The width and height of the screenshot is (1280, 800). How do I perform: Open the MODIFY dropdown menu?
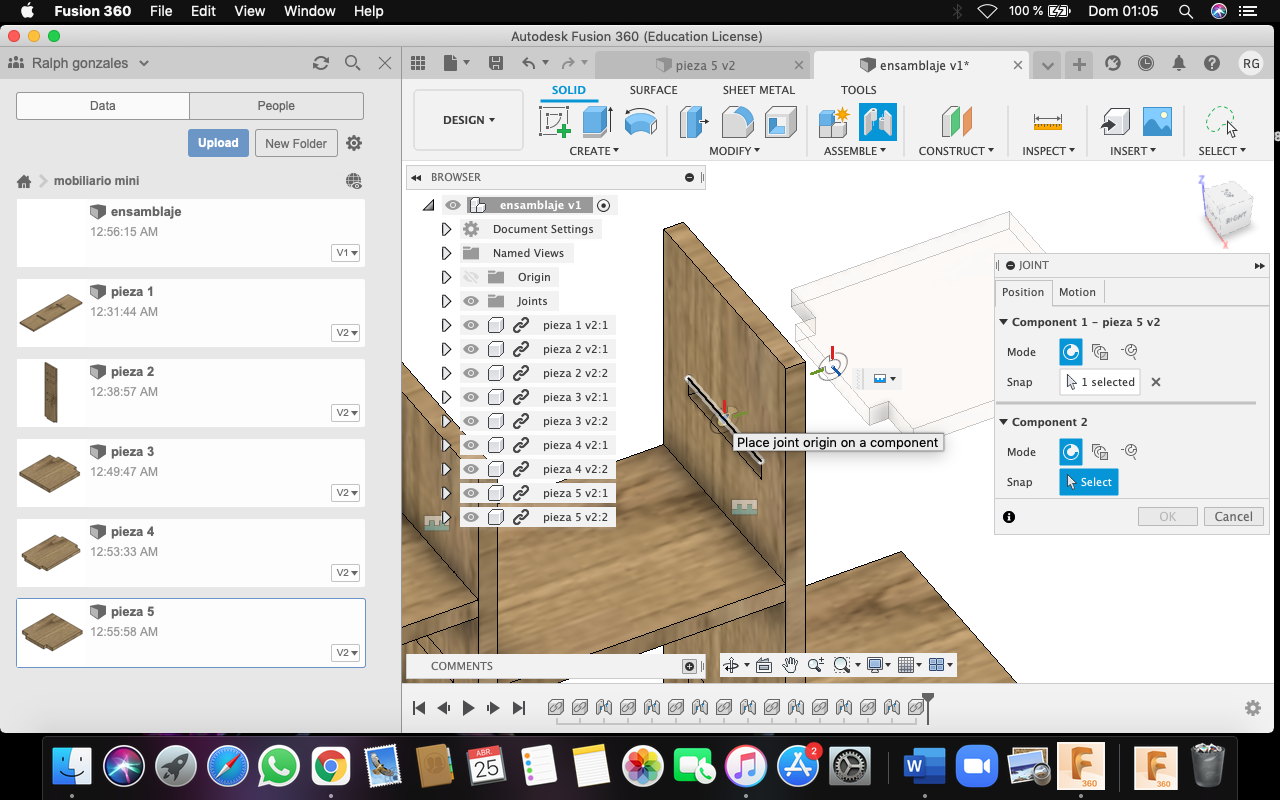(x=735, y=151)
